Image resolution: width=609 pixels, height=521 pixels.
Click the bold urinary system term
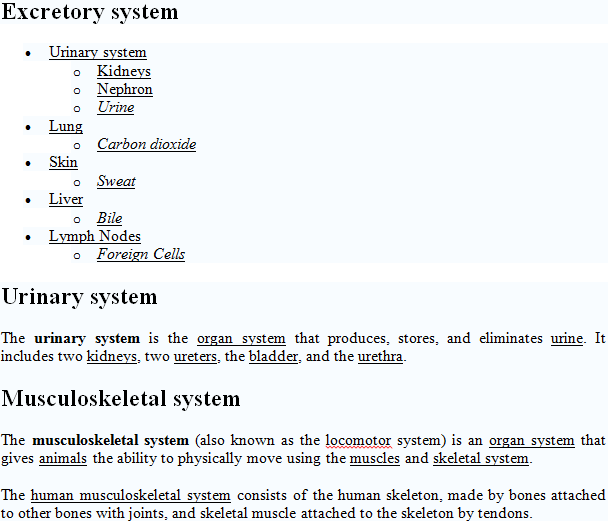87,338
